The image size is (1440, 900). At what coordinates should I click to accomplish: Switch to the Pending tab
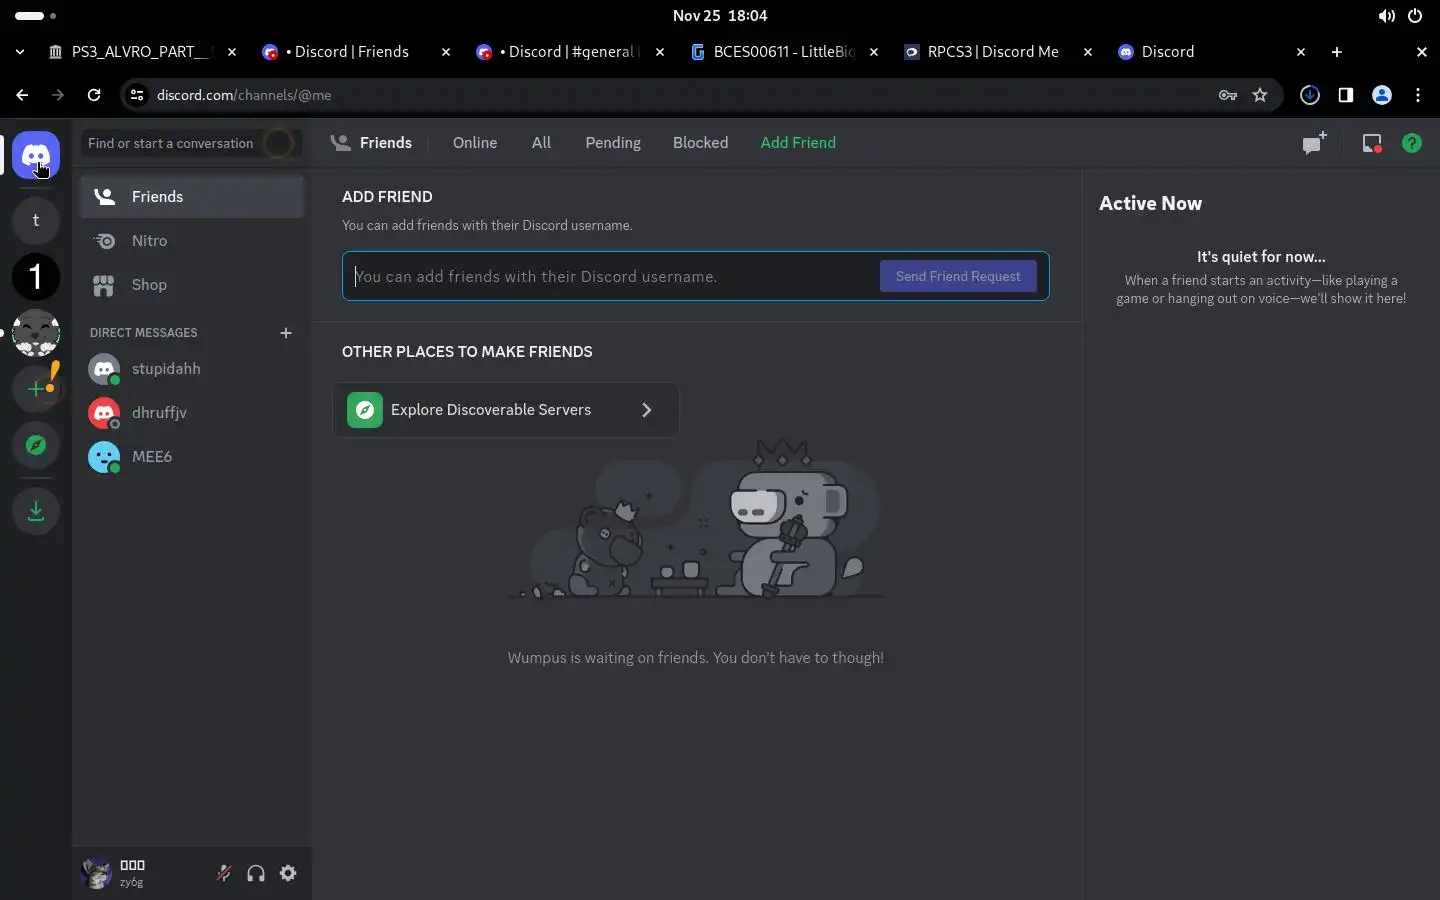613,143
